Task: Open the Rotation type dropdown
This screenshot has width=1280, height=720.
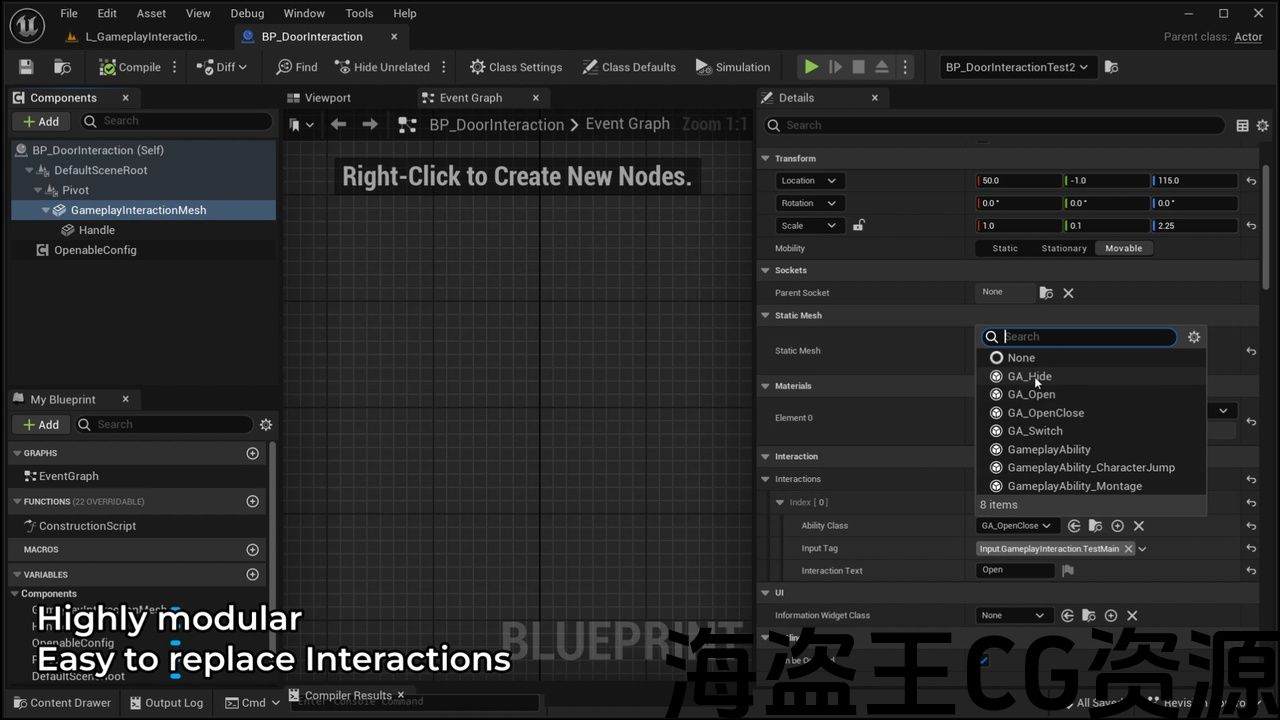Action: [x=810, y=203]
